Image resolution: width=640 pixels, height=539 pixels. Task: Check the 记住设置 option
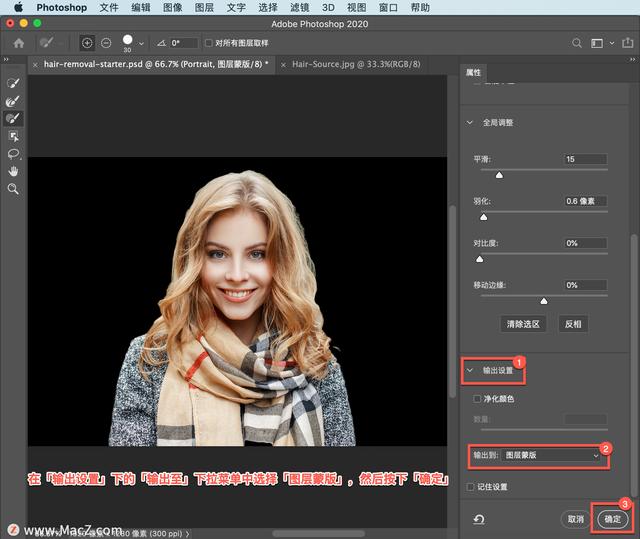click(471, 487)
